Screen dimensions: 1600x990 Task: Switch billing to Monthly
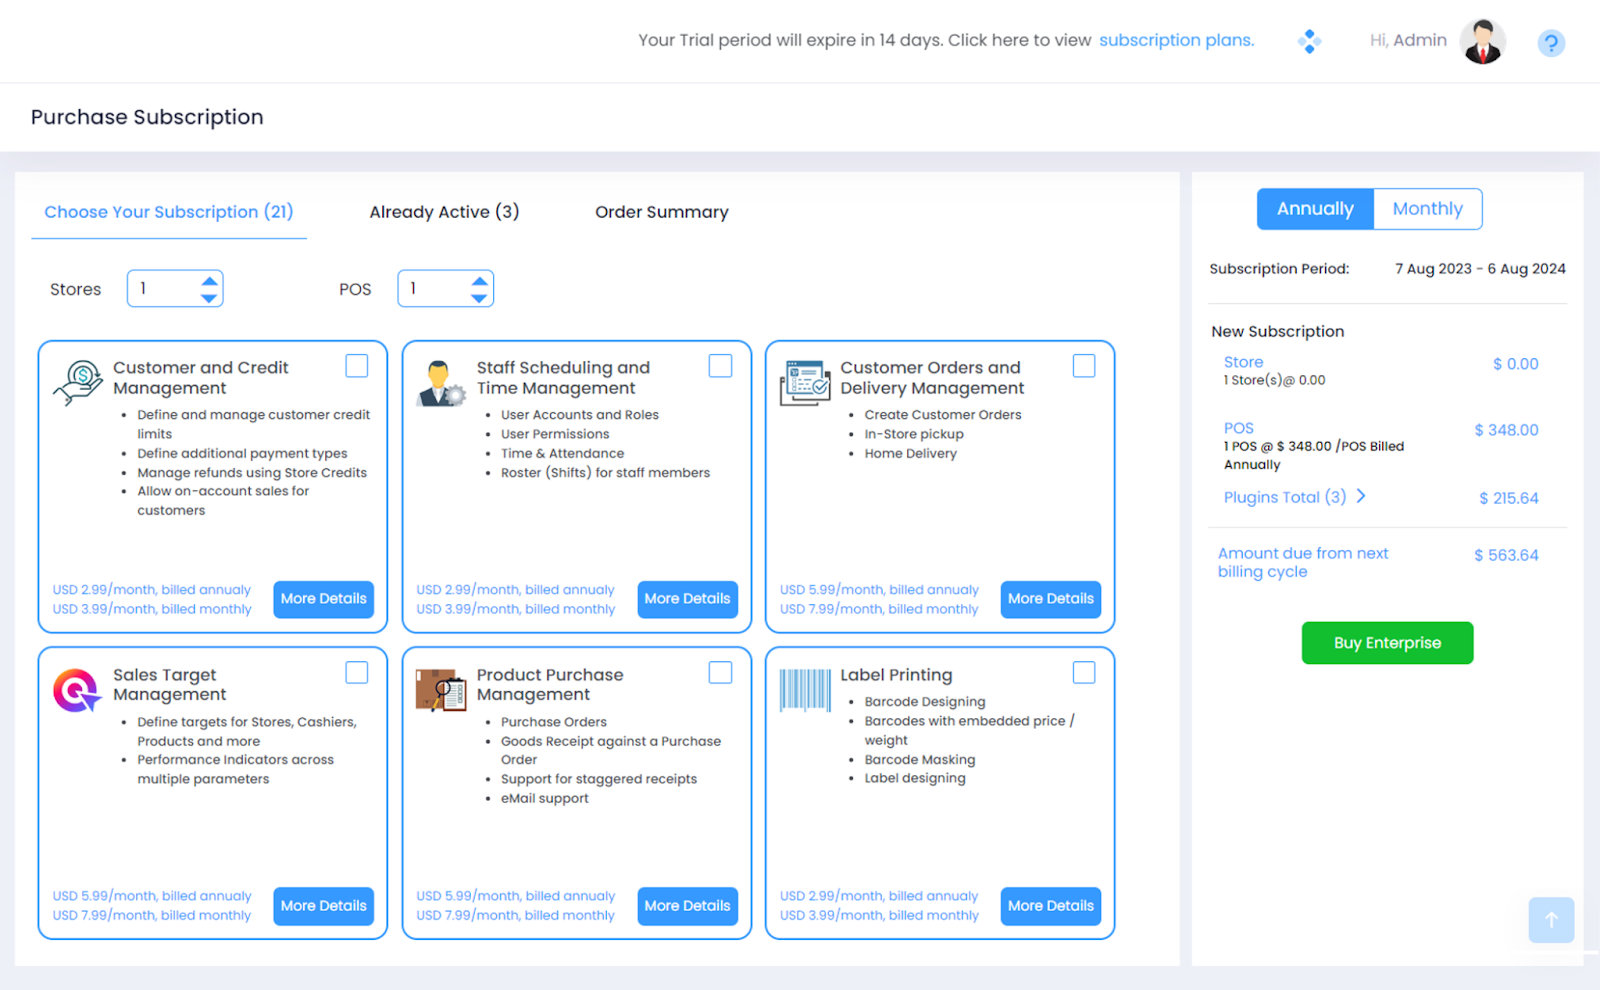pos(1427,209)
